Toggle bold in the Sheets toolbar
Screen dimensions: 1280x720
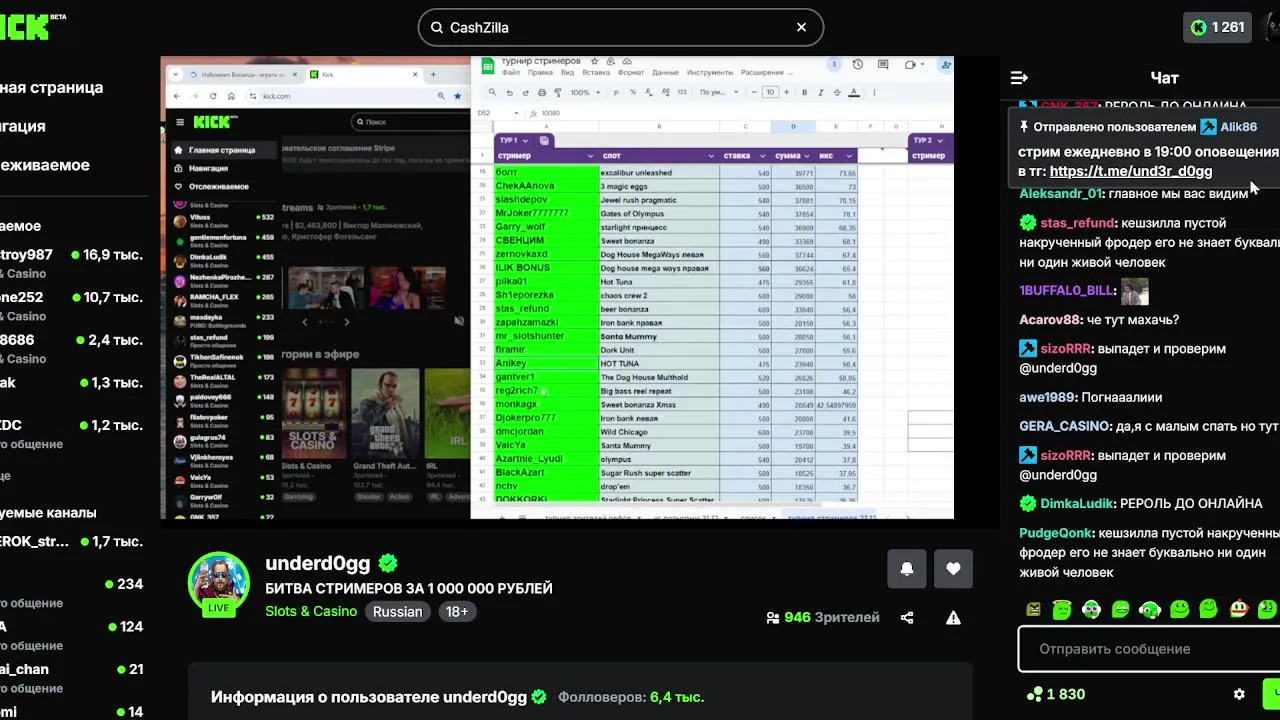coord(804,92)
